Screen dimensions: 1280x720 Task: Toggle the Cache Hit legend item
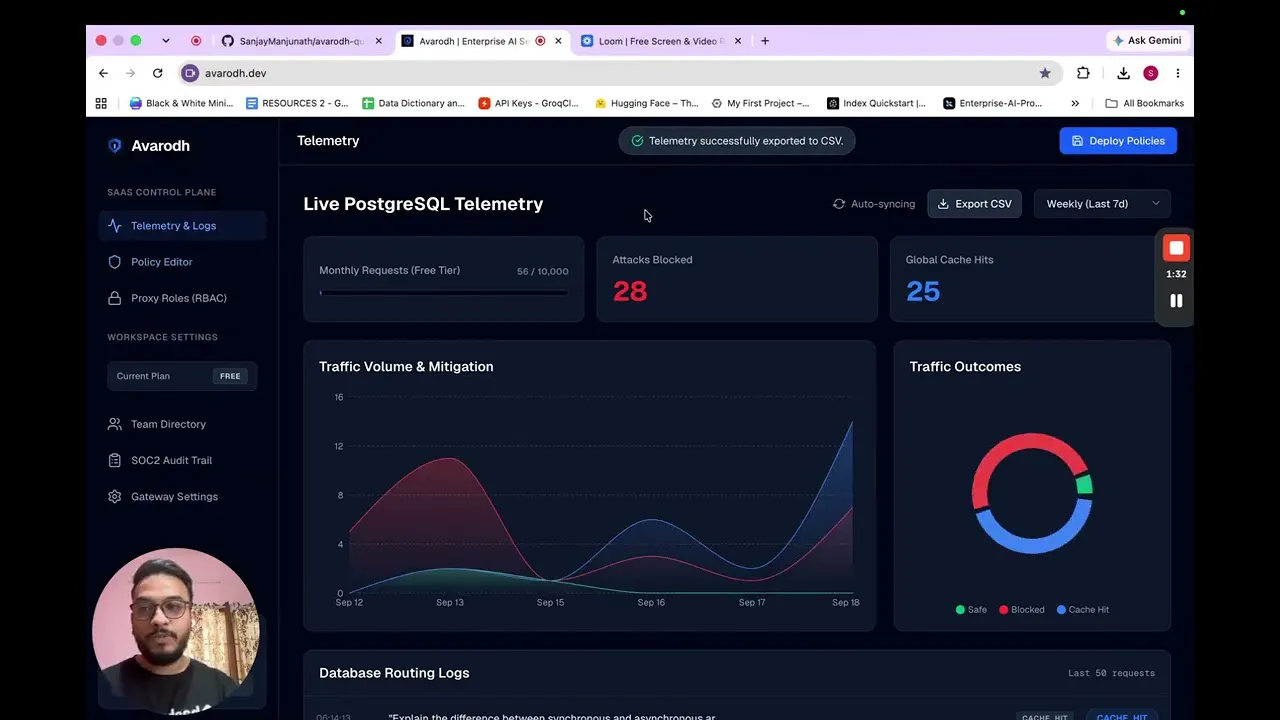point(1082,610)
